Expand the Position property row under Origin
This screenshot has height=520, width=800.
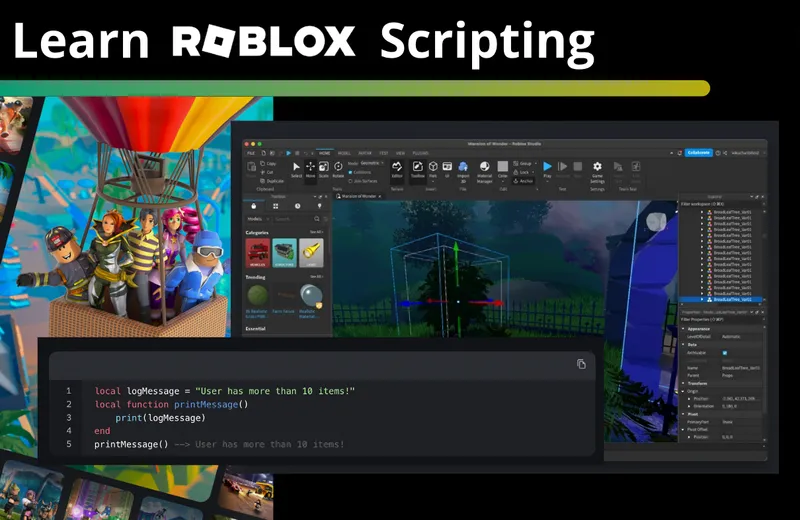click(689, 399)
